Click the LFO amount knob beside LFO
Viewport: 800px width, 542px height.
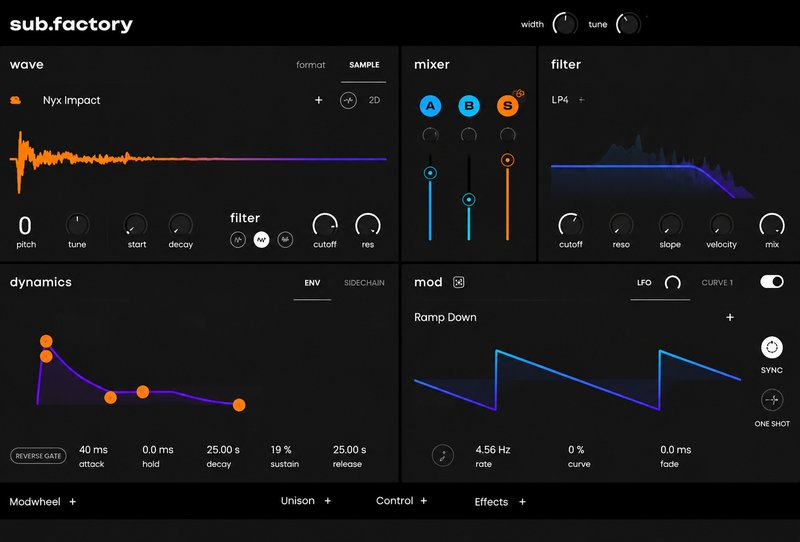click(x=672, y=283)
